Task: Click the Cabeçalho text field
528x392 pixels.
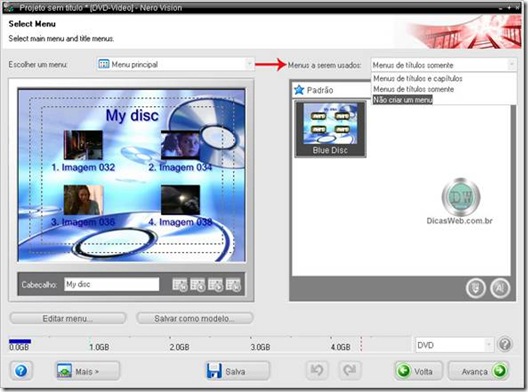Action: point(112,284)
